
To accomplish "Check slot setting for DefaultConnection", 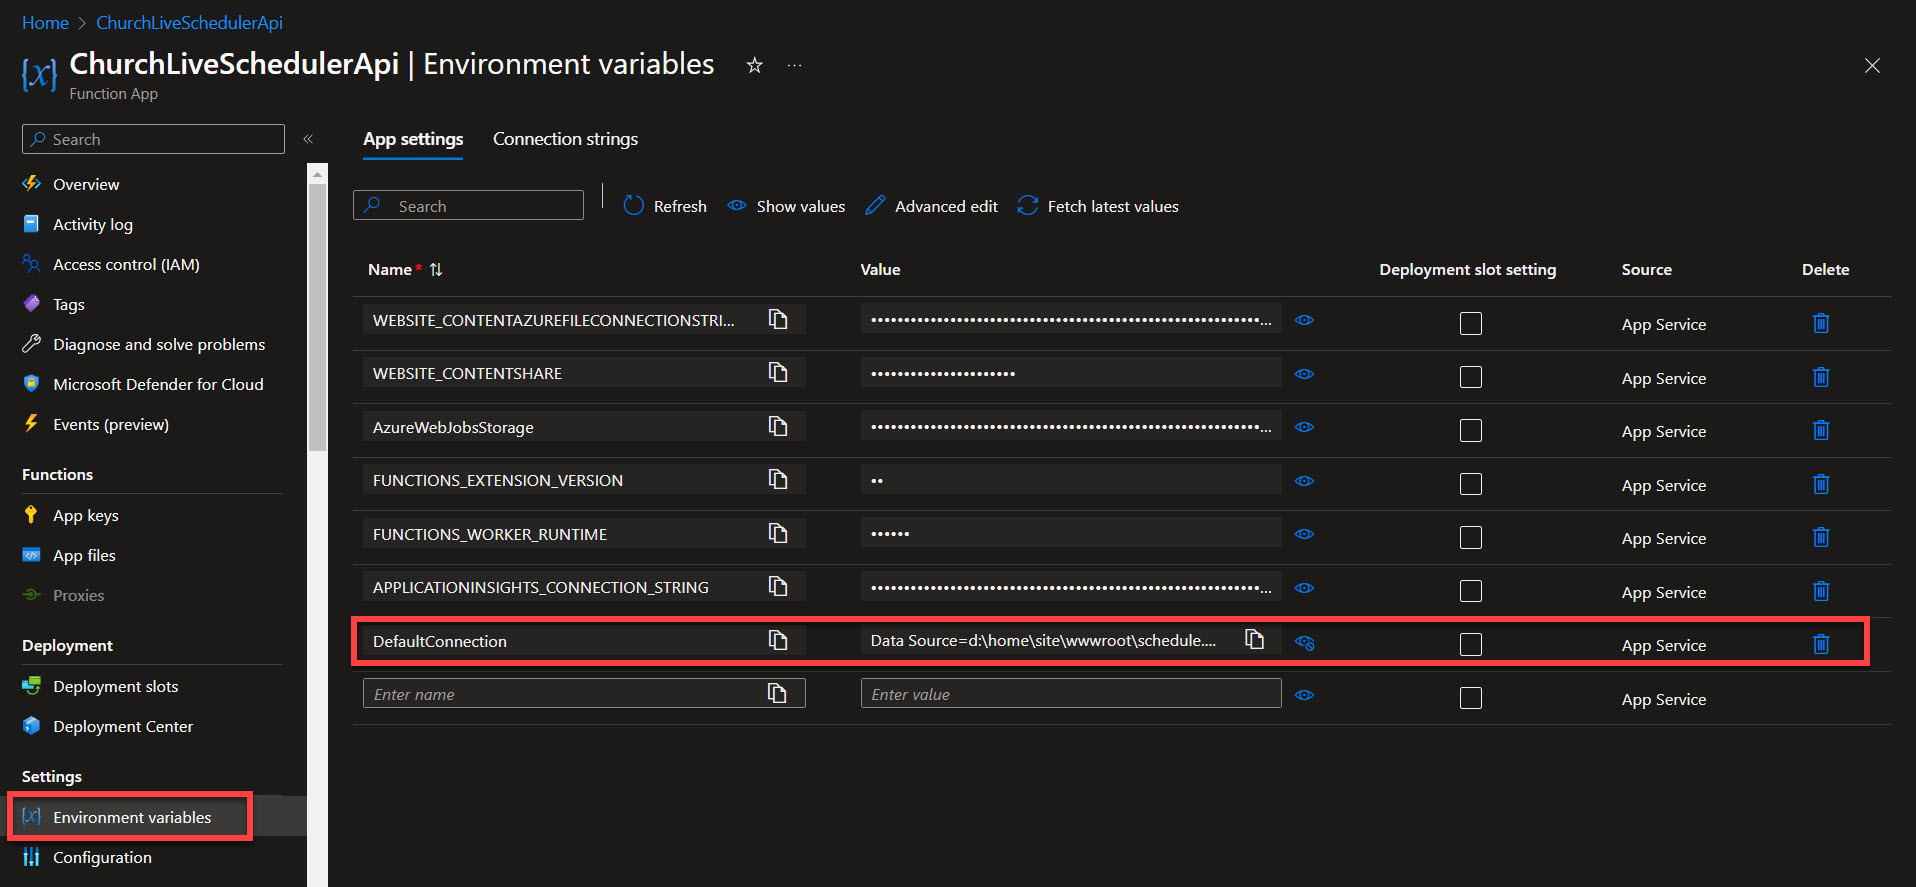I will 1471,644.
